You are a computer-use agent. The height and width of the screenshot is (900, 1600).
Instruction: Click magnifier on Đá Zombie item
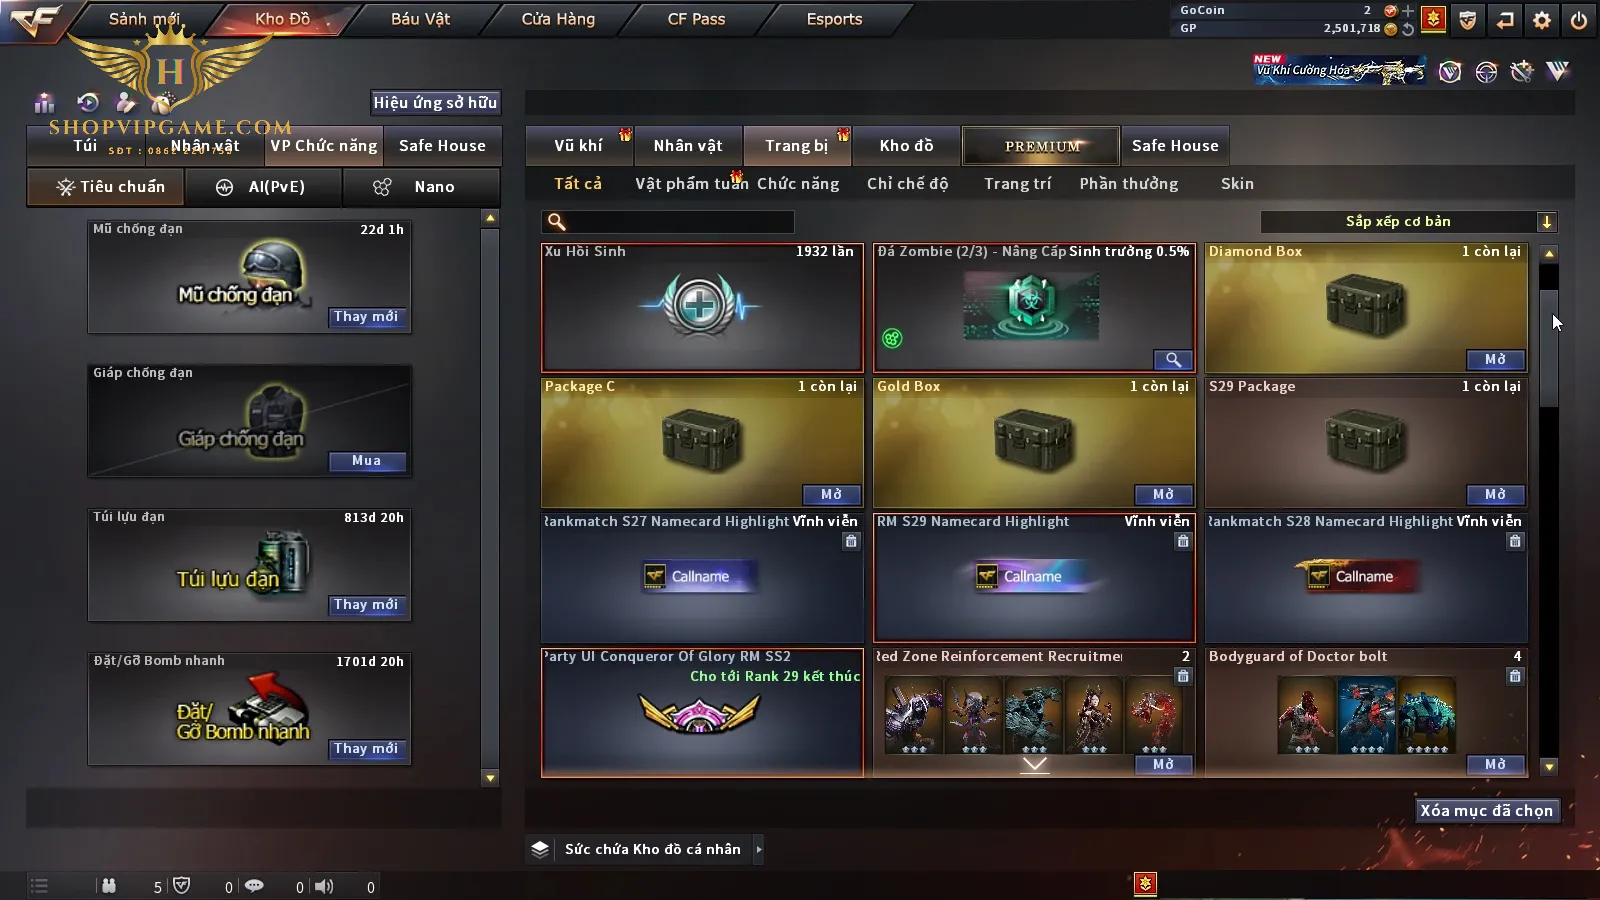pyautogui.click(x=1173, y=360)
